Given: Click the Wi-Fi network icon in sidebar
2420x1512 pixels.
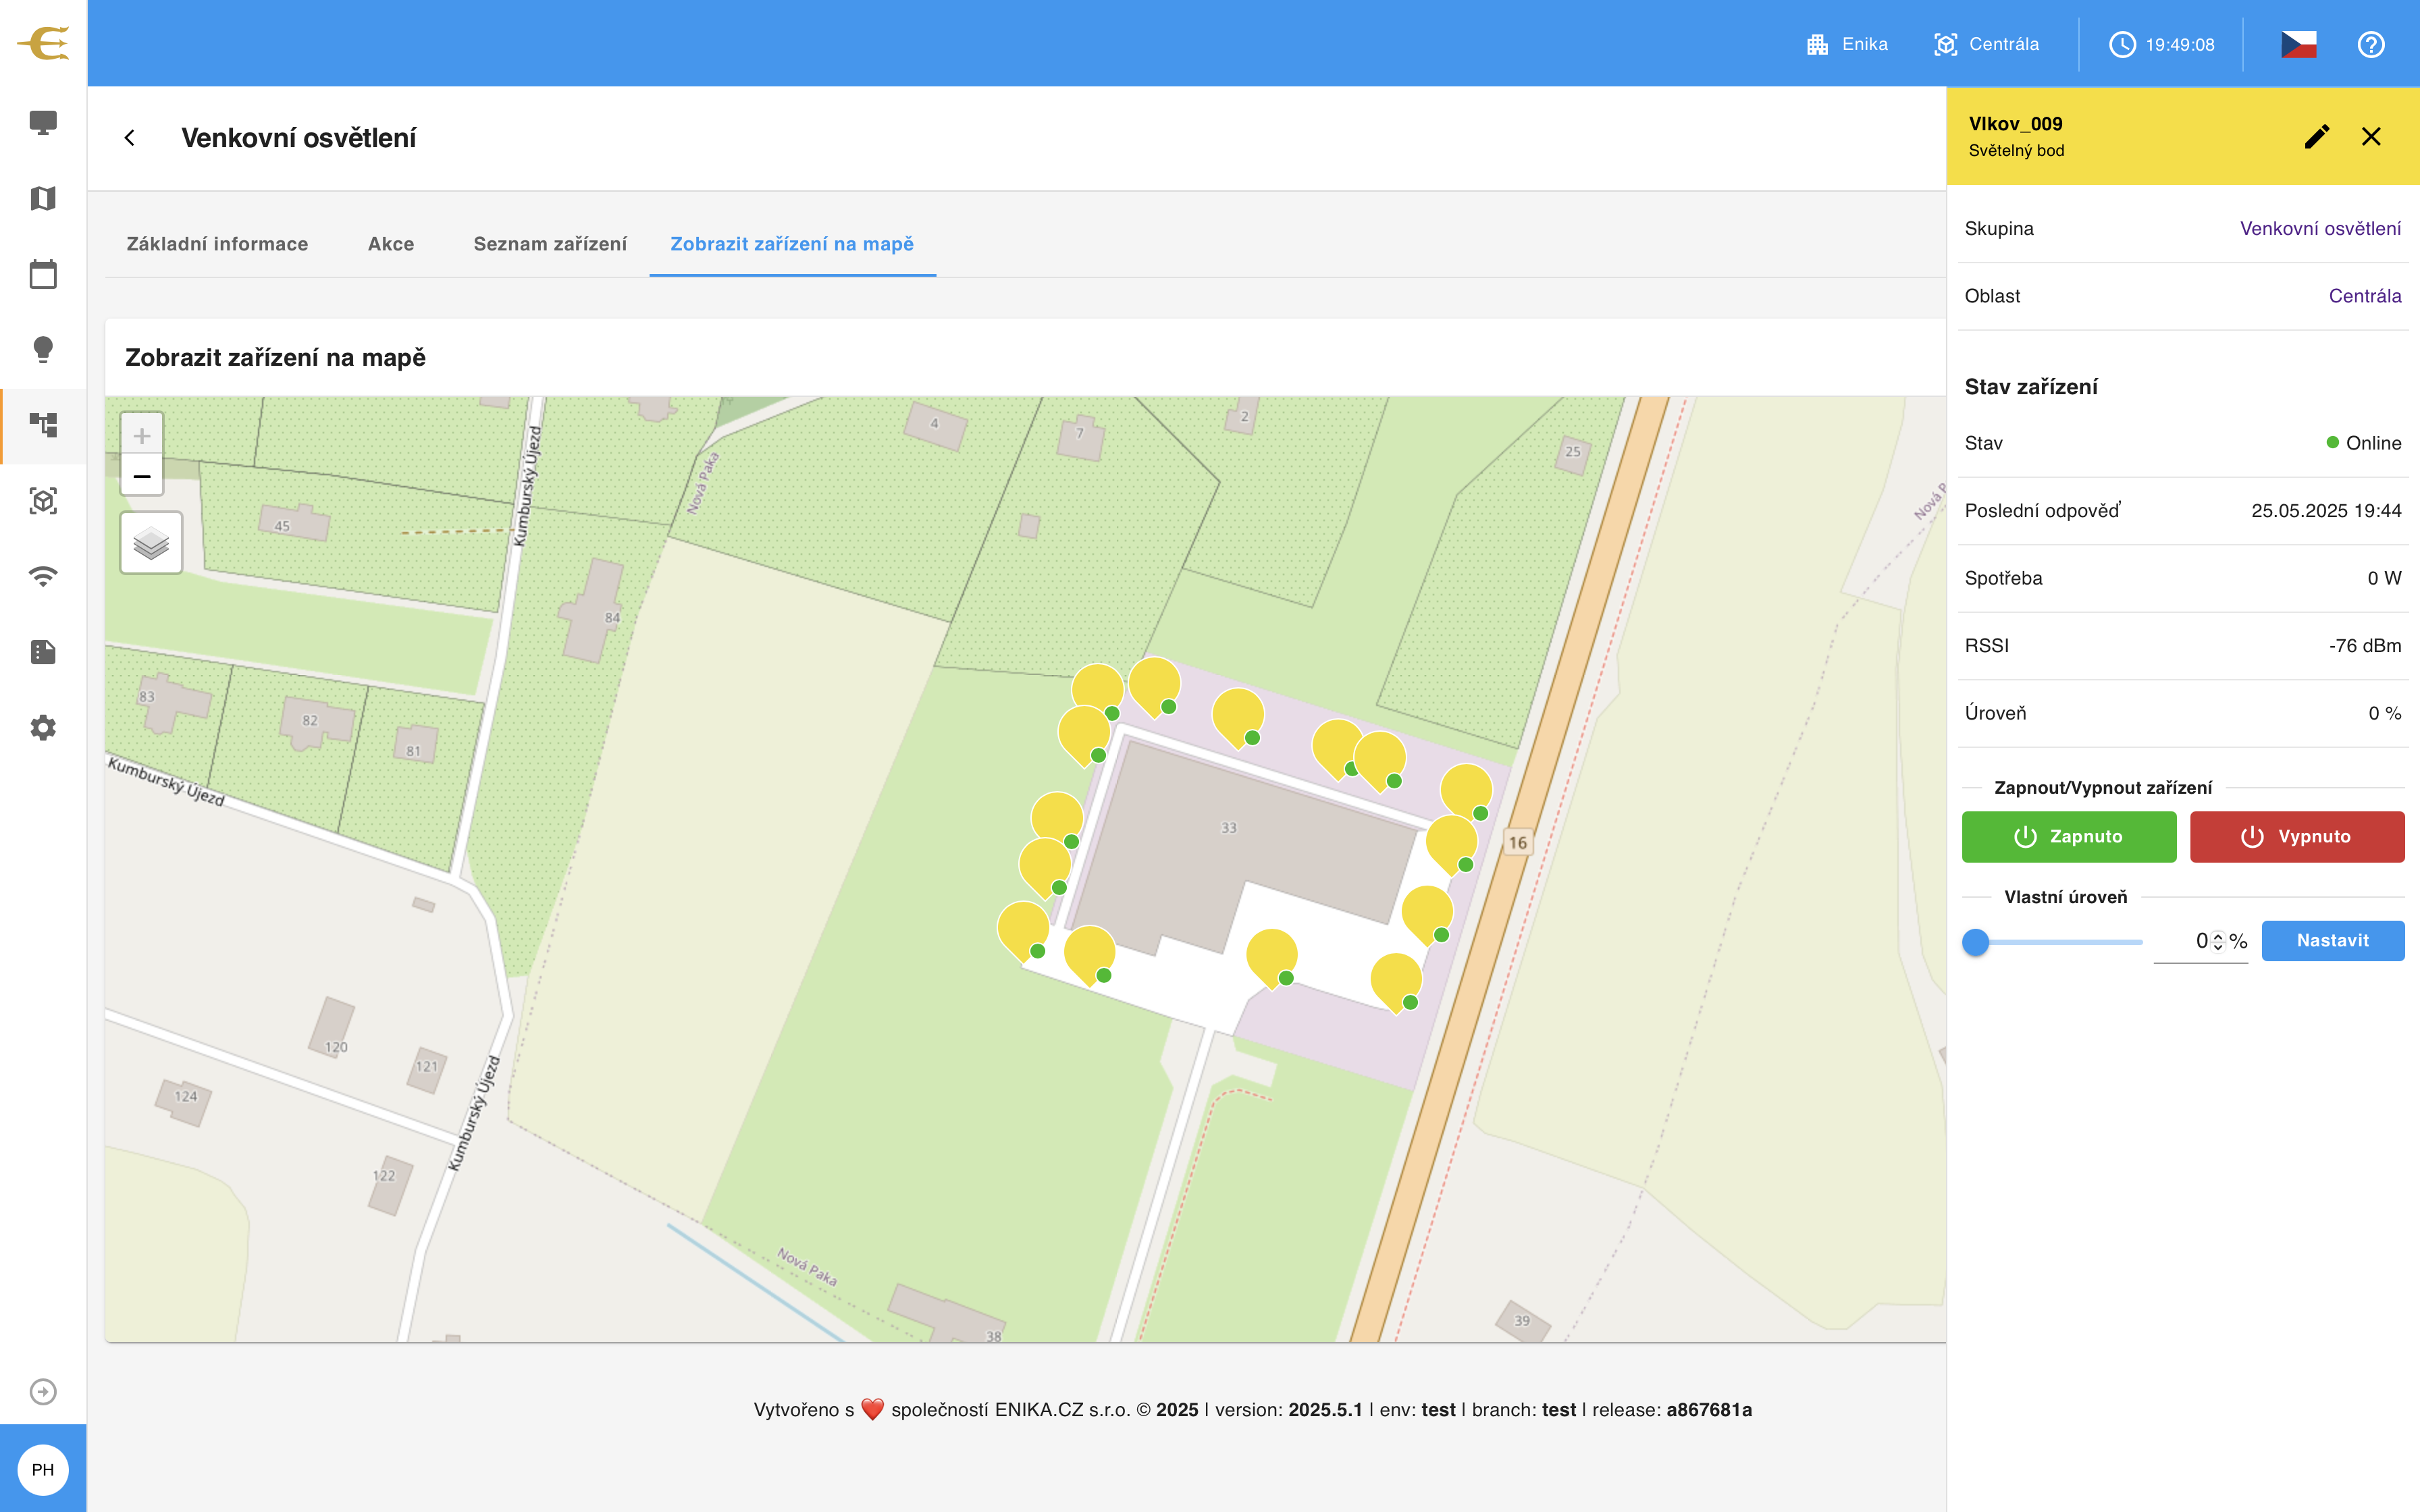Looking at the screenshot, I should [43, 576].
